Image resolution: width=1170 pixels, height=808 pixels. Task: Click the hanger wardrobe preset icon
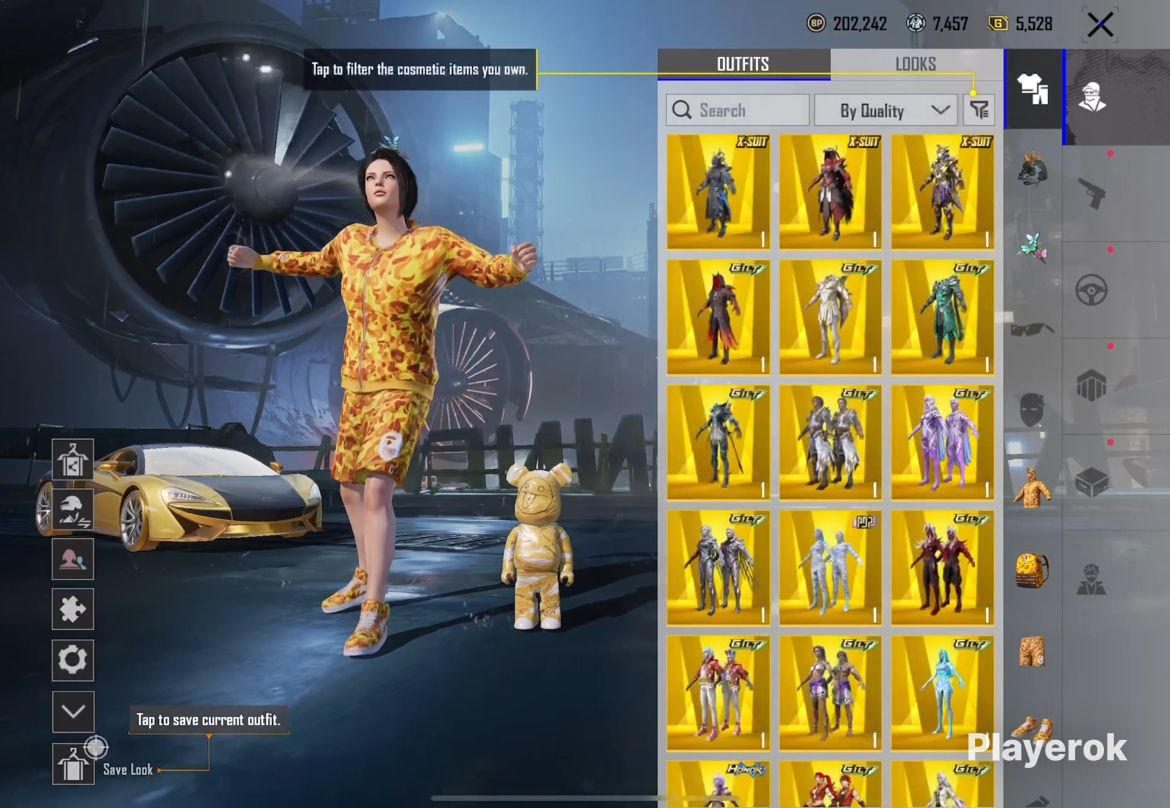[x=72, y=459]
